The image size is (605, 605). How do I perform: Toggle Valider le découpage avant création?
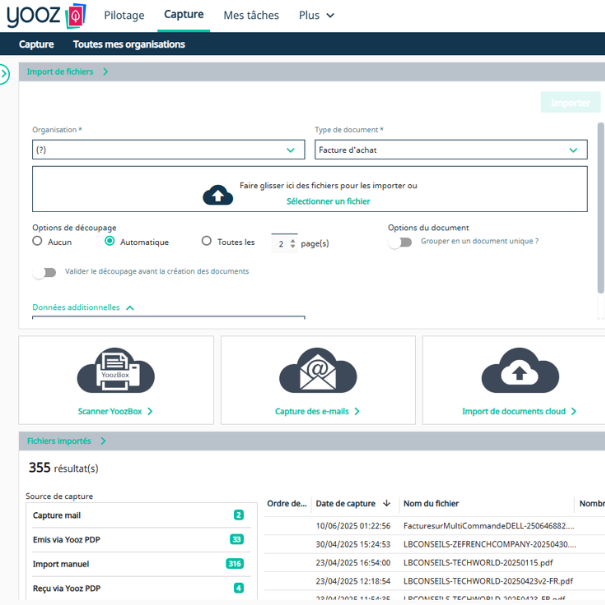click(x=44, y=272)
